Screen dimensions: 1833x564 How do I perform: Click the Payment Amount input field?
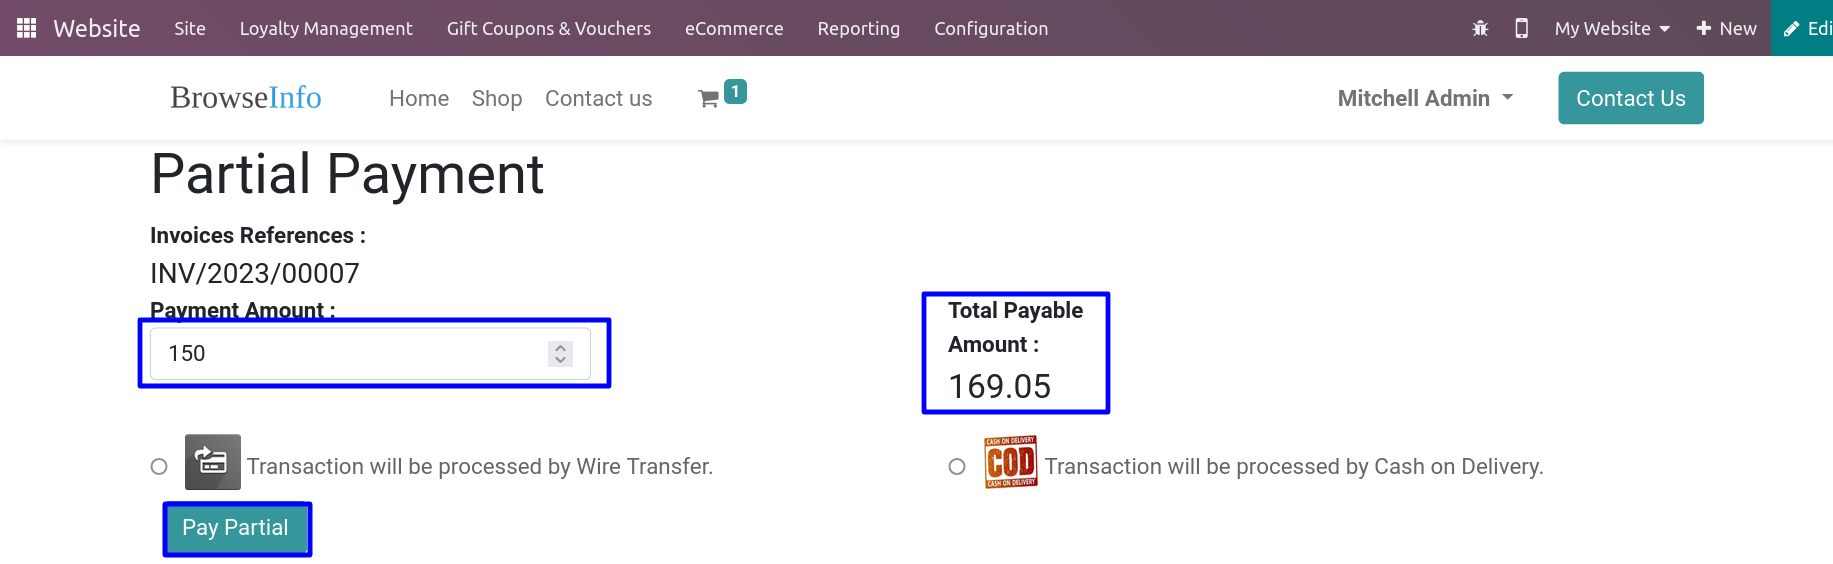(370, 353)
